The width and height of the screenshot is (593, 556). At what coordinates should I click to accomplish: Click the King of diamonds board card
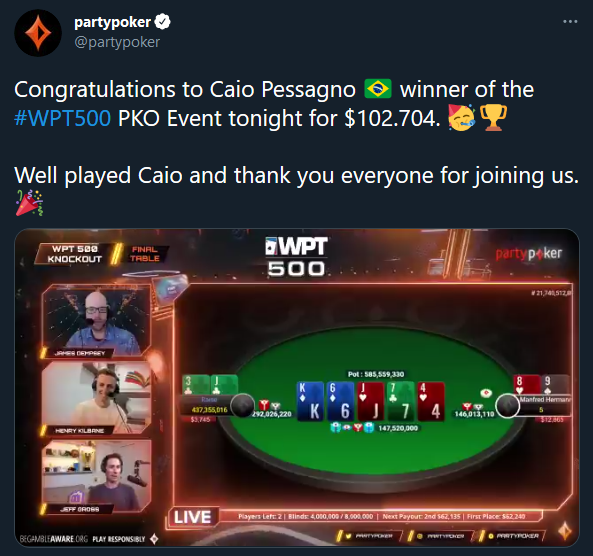click(310, 401)
